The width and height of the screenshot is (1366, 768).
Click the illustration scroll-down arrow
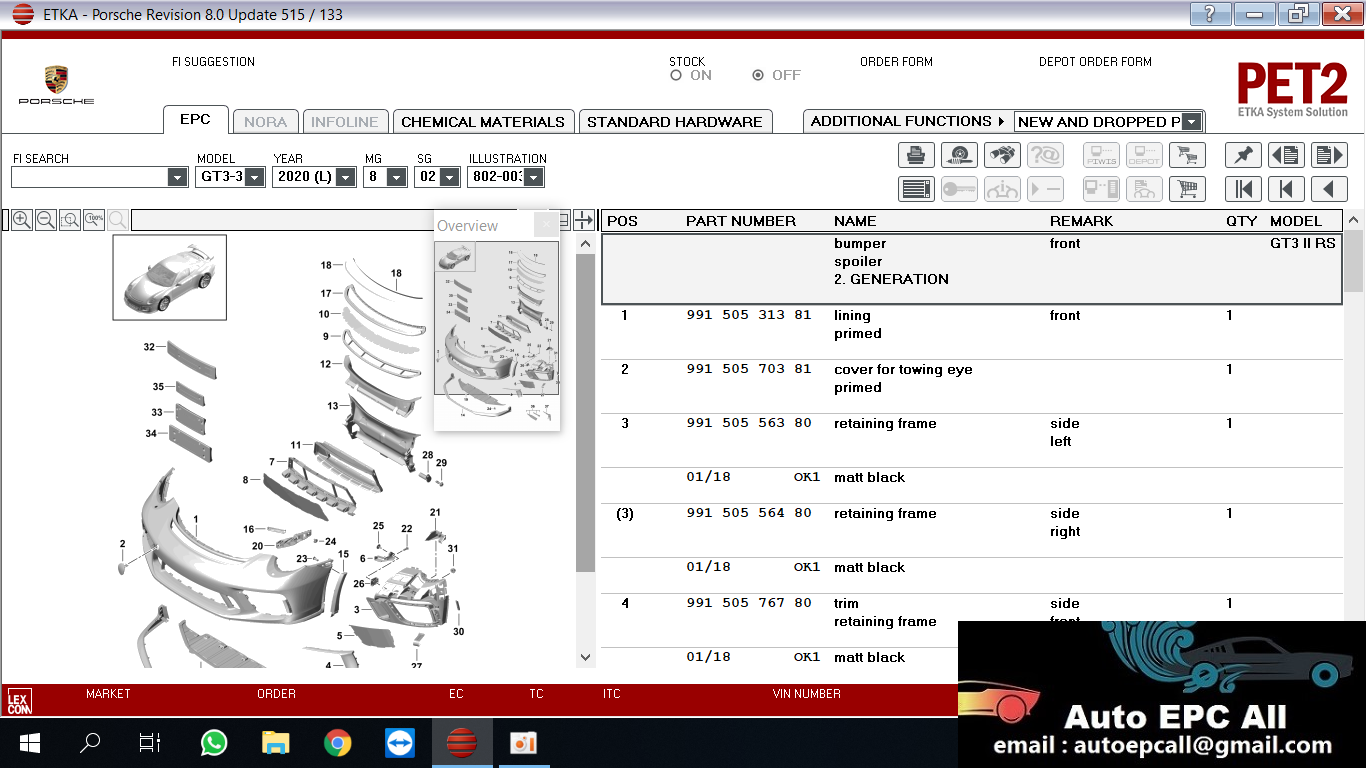[x=585, y=657]
